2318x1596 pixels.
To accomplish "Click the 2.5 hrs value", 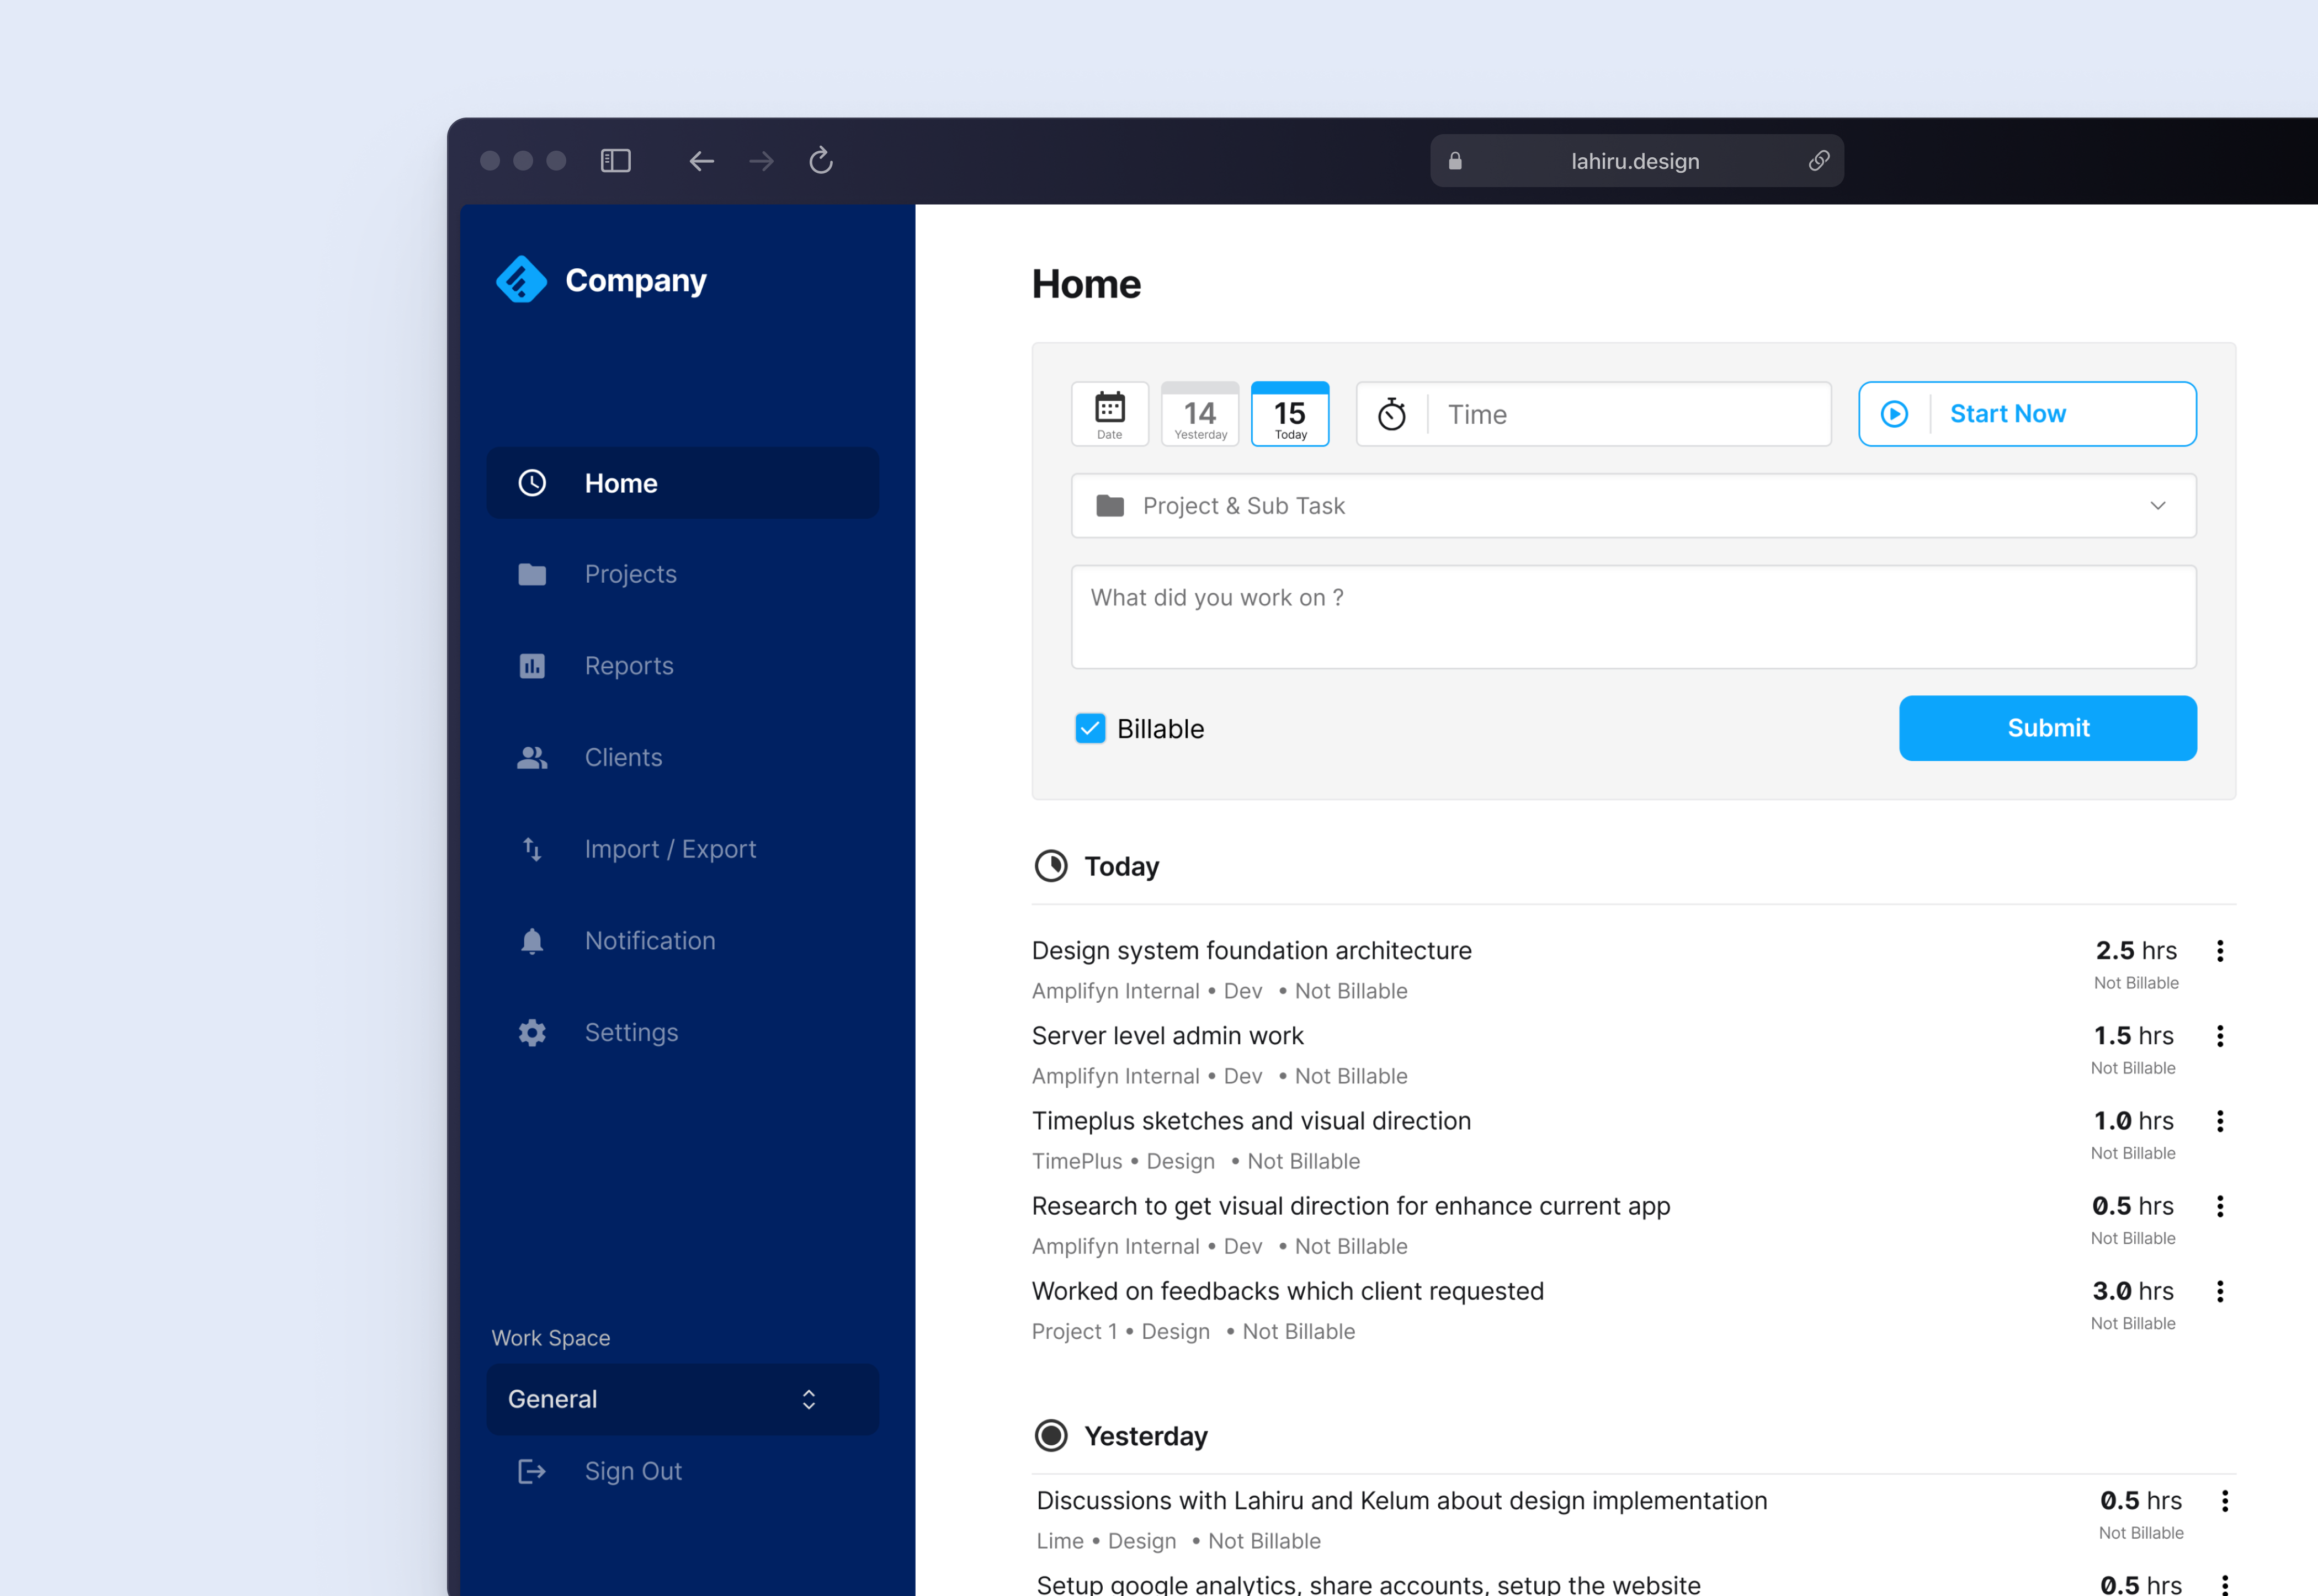I will (x=2136, y=951).
